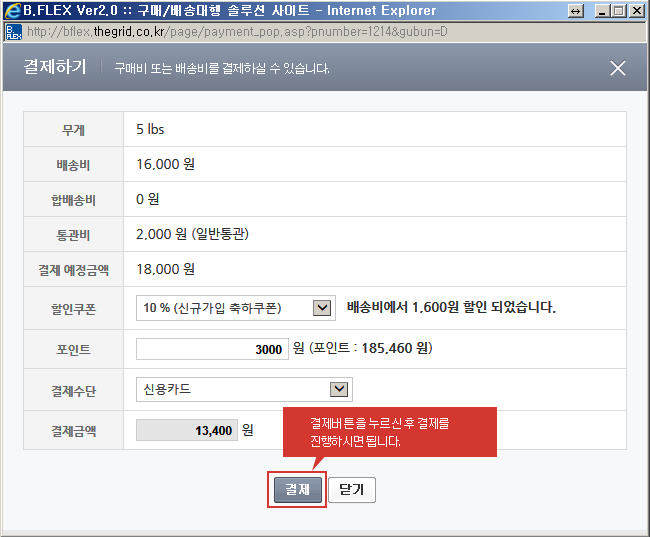Select the 결제금액 field showing 13,400

coord(186,430)
